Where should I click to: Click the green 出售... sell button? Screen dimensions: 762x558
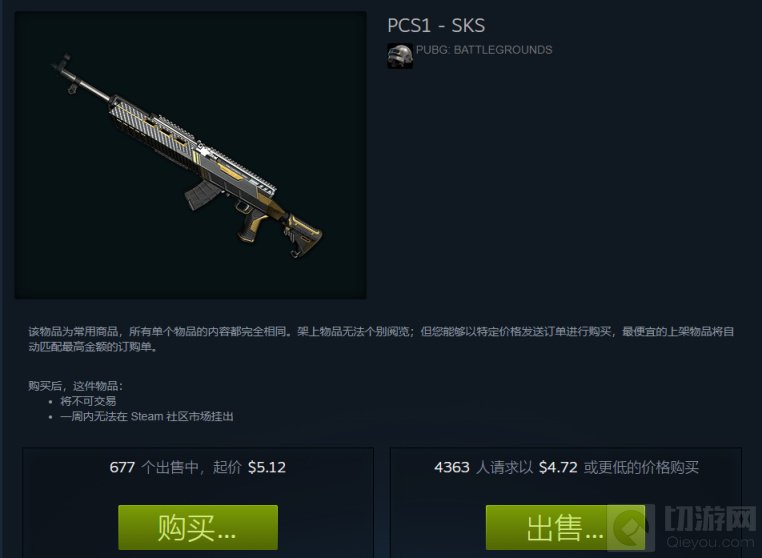pyautogui.click(x=565, y=527)
